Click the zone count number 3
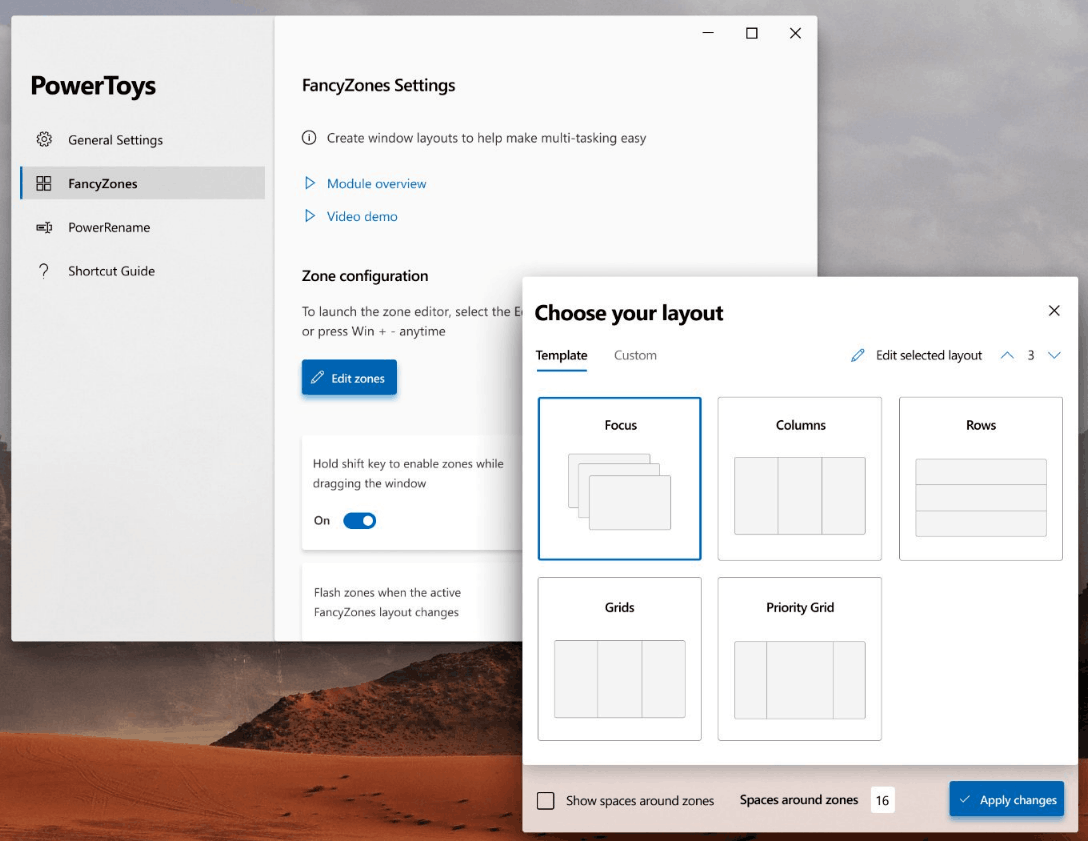The width and height of the screenshot is (1088, 841). coord(1030,355)
